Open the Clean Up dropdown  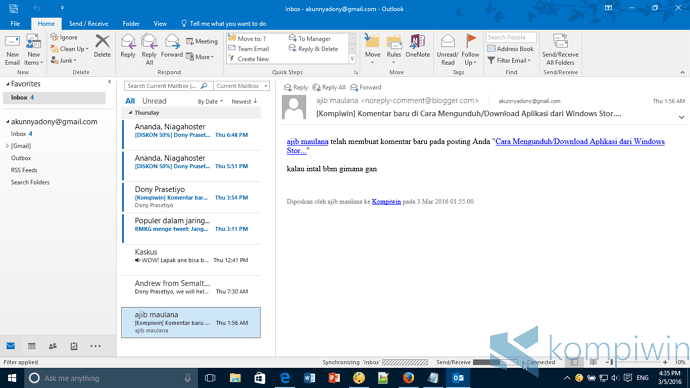(x=70, y=49)
